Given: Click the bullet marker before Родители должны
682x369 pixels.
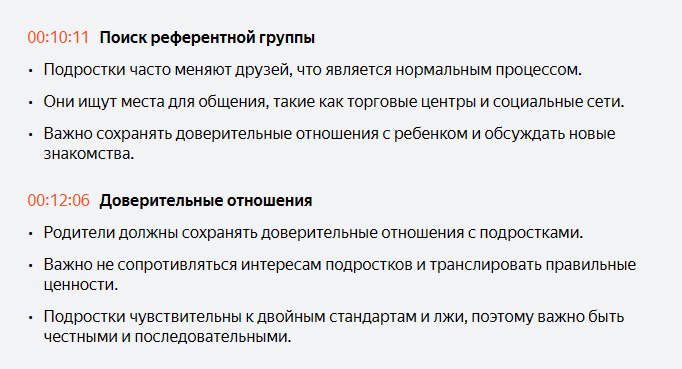Looking at the screenshot, I should pyautogui.click(x=31, y=234).
